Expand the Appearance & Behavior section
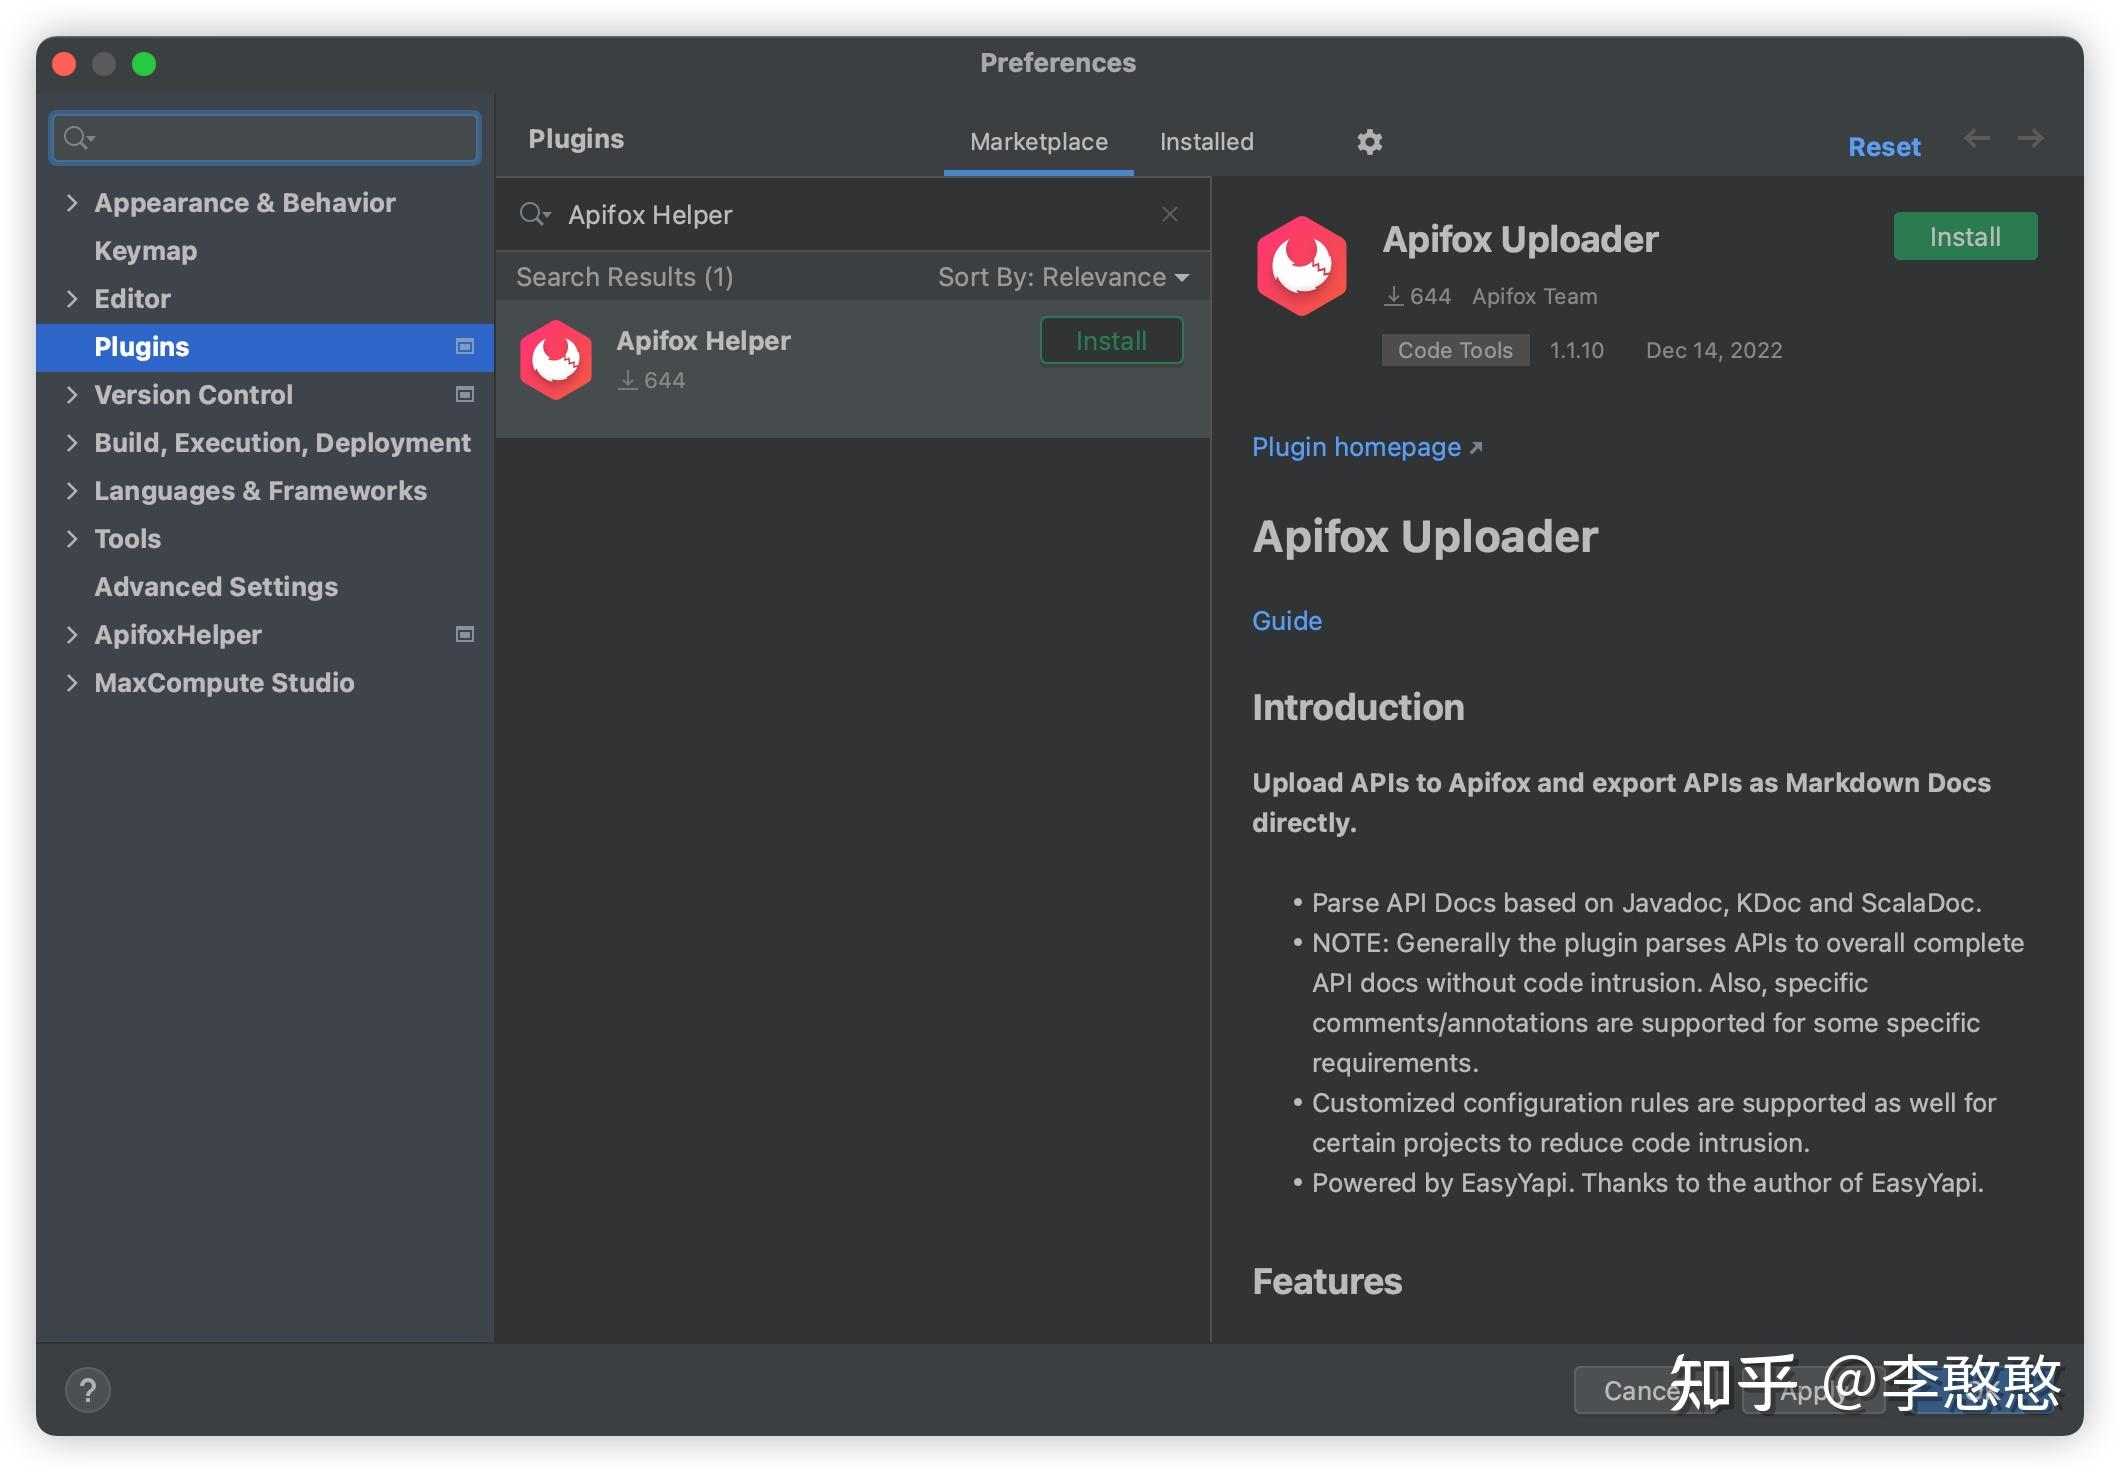 pos(73,202)
